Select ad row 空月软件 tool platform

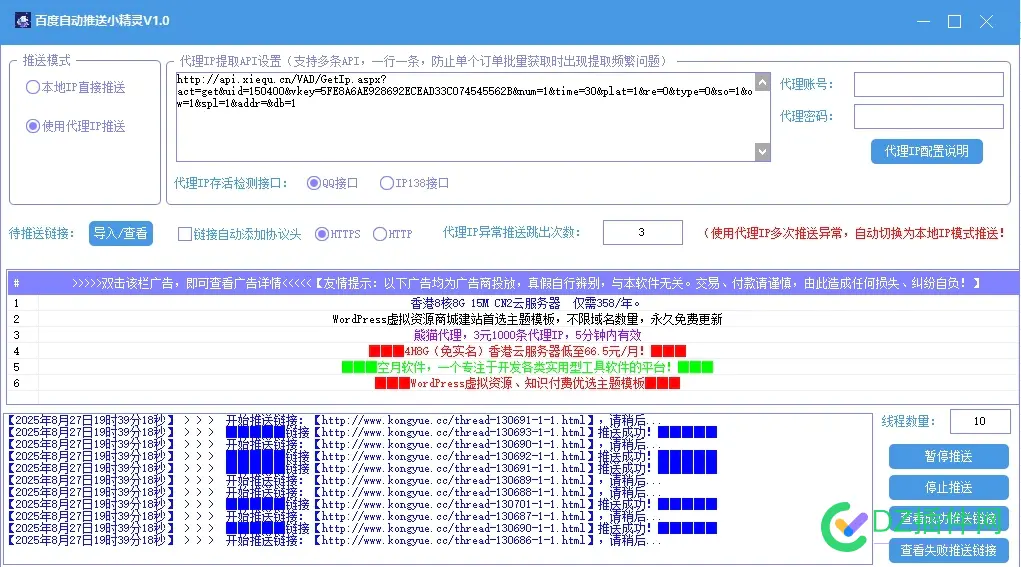[x=513, y=367]
